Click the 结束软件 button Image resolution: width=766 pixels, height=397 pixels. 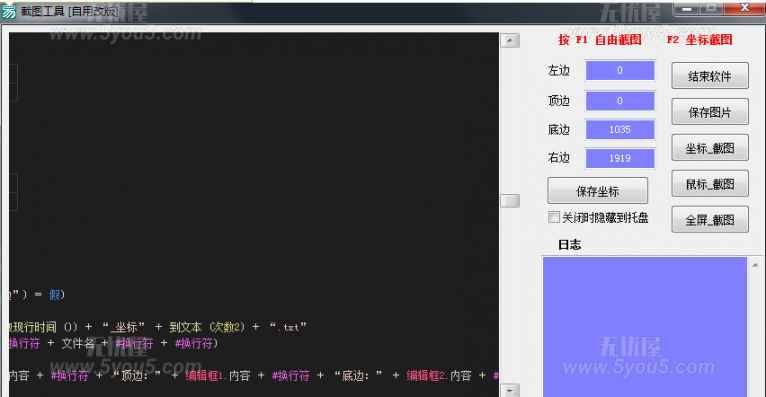tap(710, 76)
